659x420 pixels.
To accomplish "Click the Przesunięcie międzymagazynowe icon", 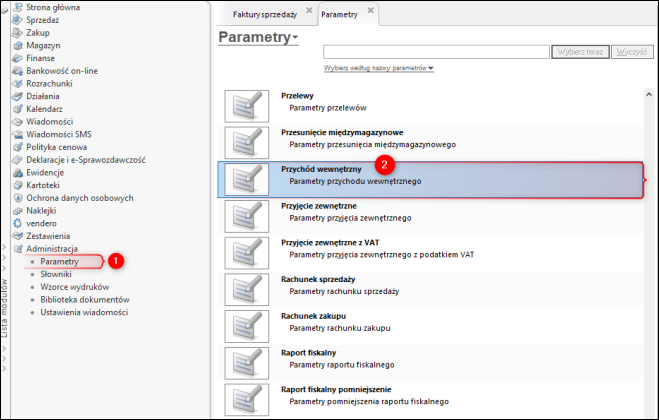I will [x=244, y=139].
